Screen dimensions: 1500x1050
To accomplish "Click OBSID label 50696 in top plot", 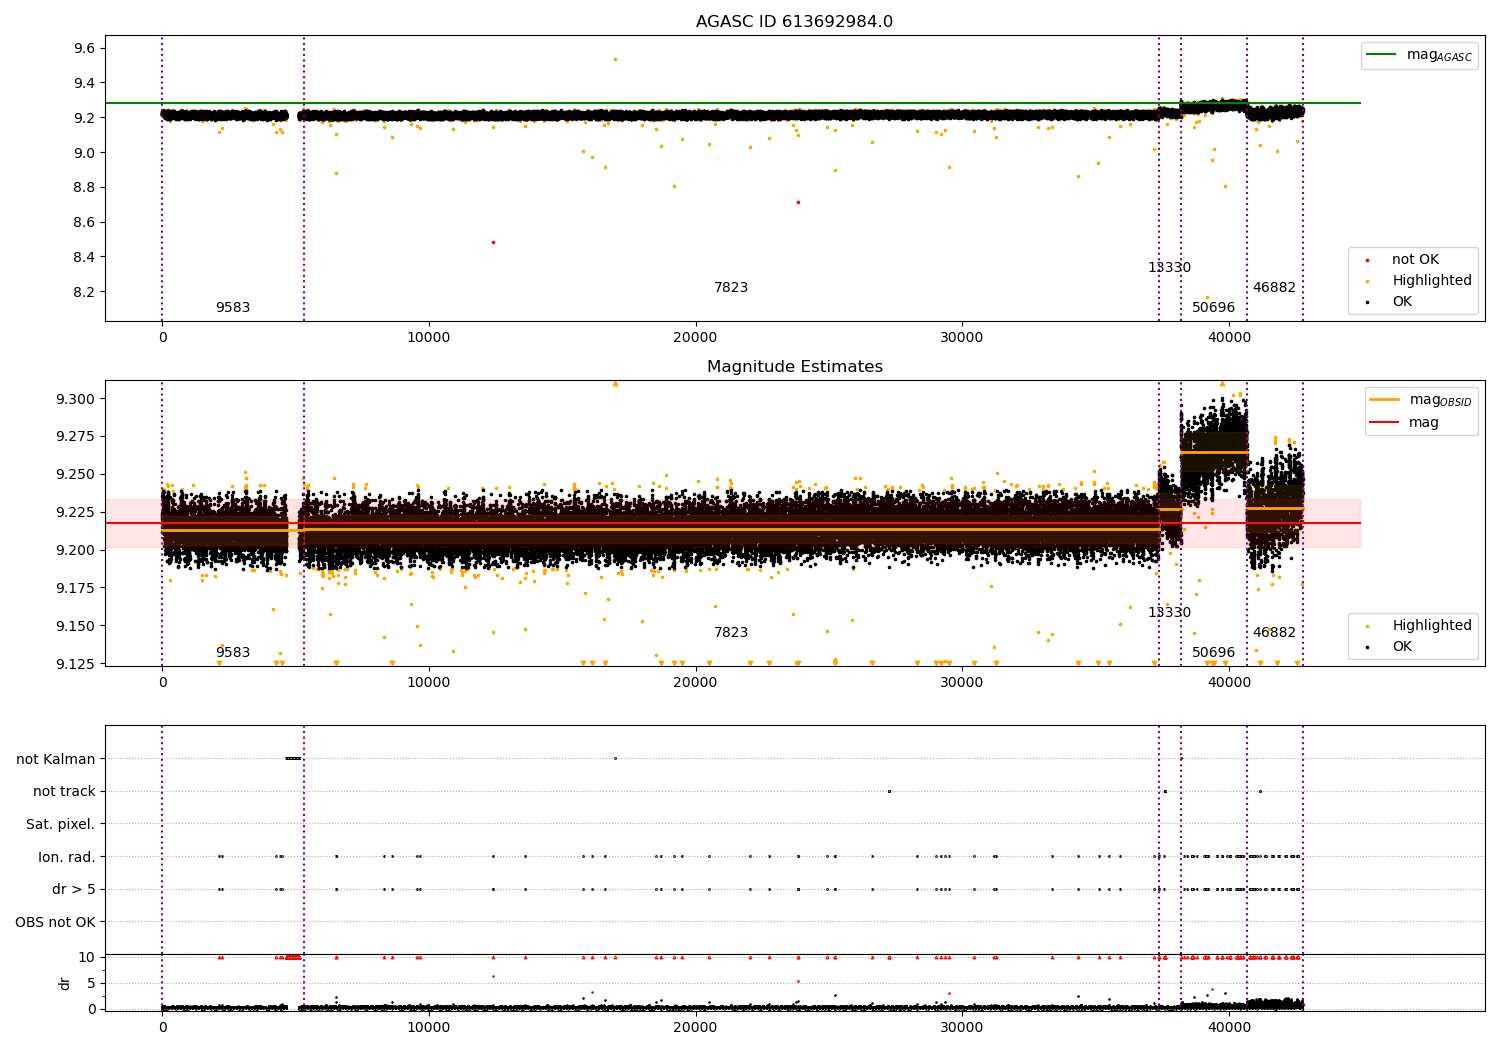I will pos(1213,308).
